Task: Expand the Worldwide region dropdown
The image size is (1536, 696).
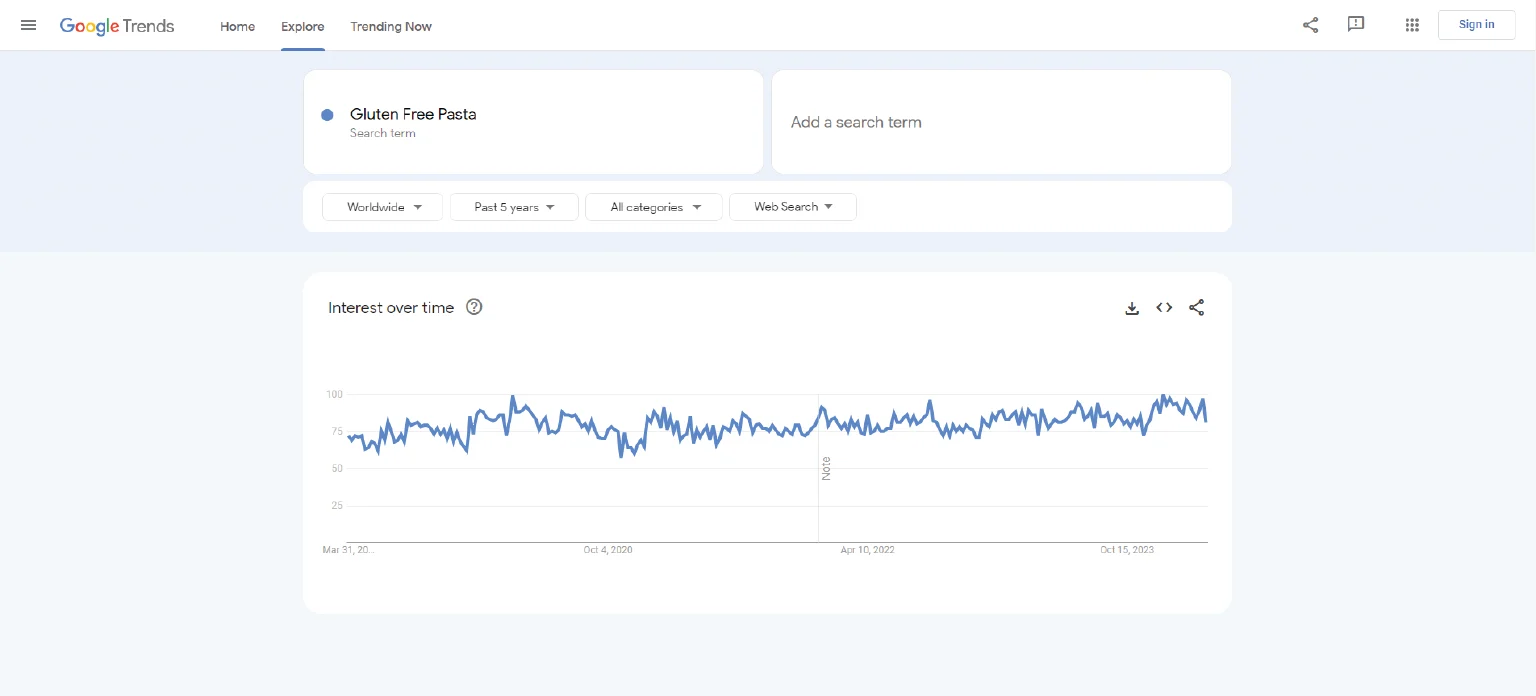Action: (382, 207)
